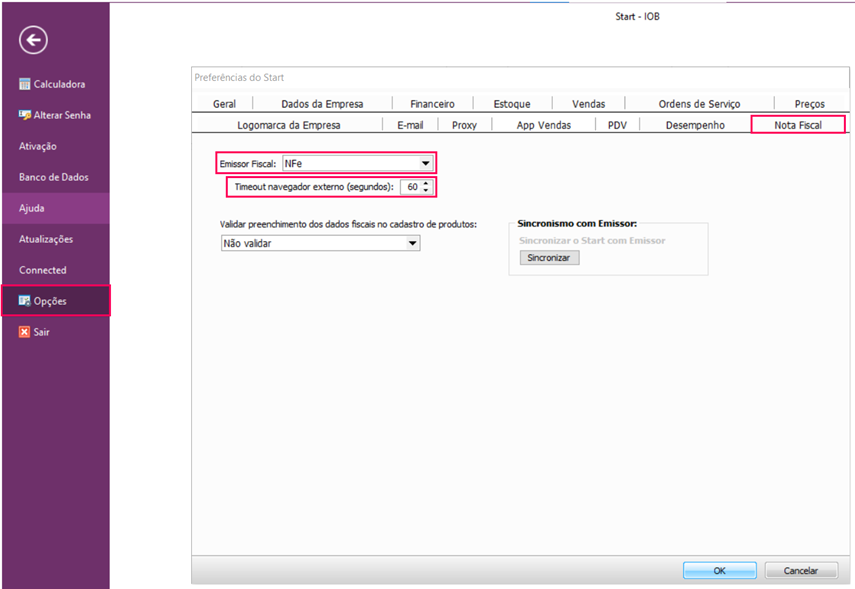Click the red Sair exit icon
This screenshot has width=855, height=589.
click(x=25, y=332)
